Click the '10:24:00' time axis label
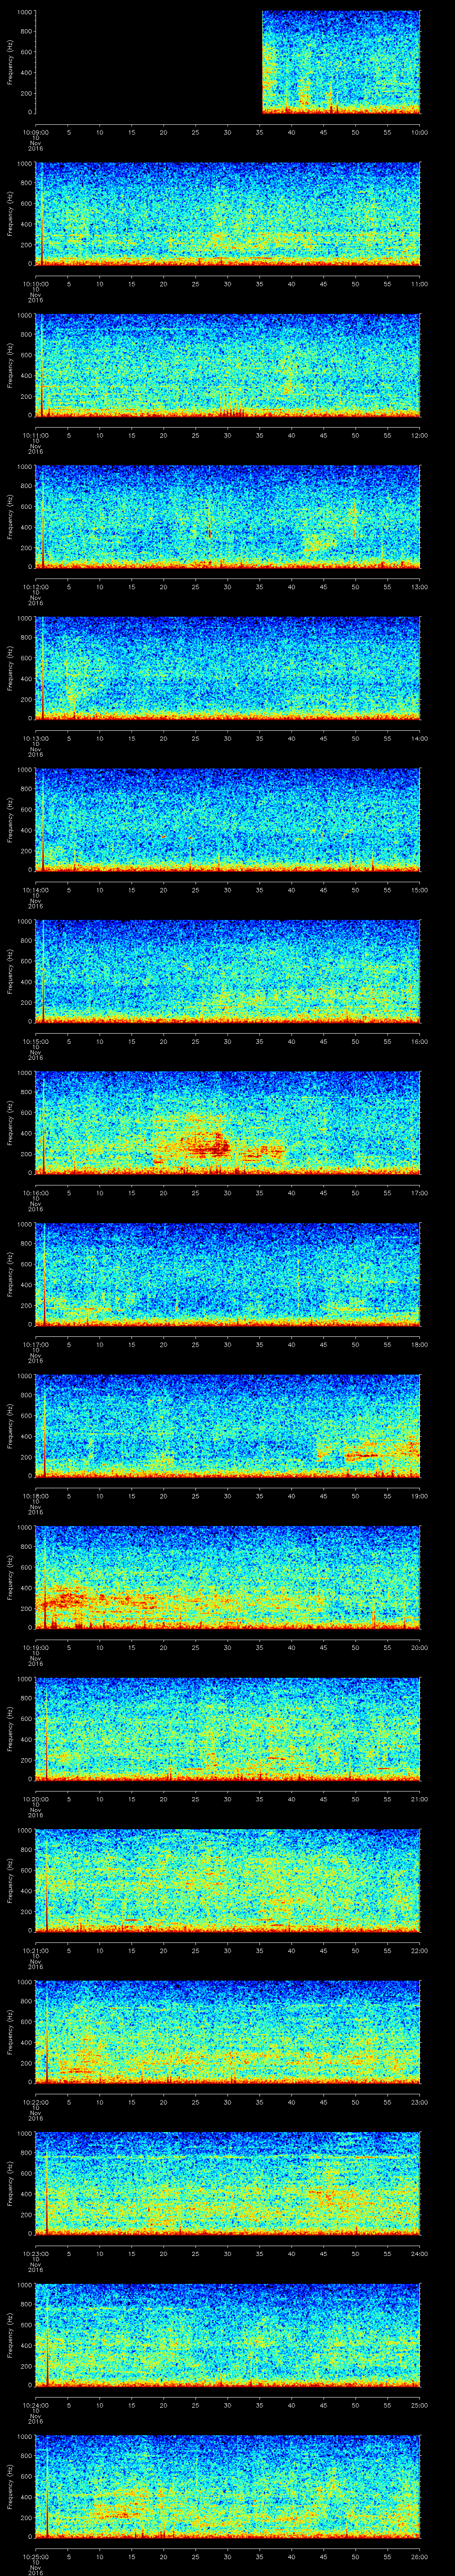455x2576 pixels. click(36, 2405)
